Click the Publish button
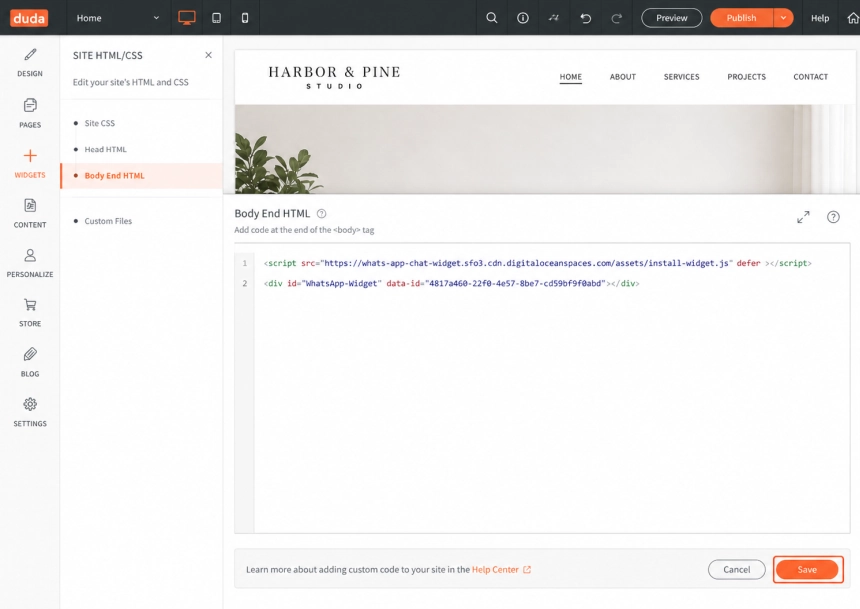The height and width of the screenshot is (609, 860). tap(741, 18)
